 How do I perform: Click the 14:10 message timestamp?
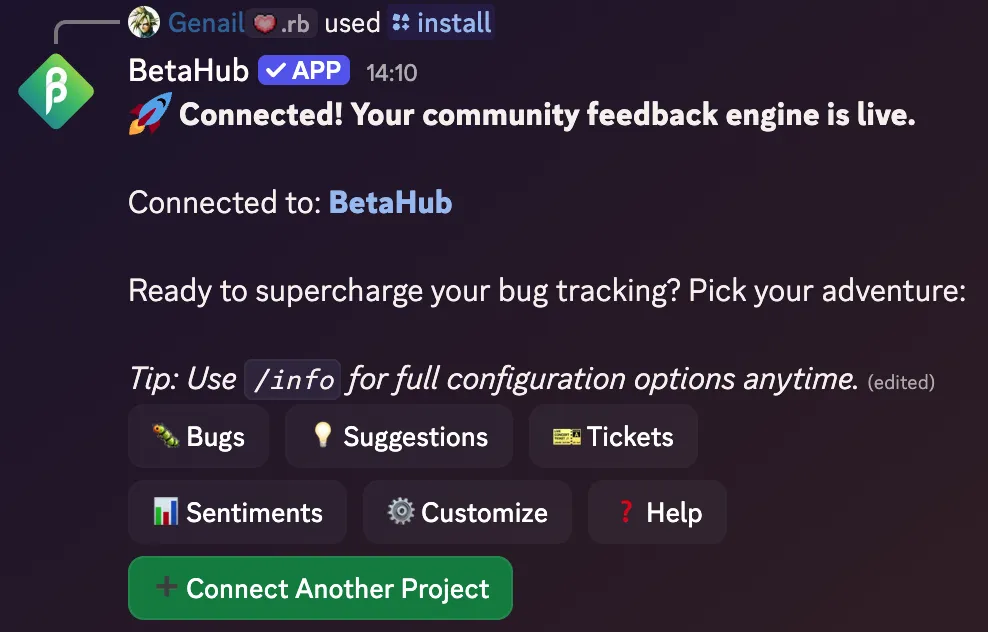[x=391, y=73]
